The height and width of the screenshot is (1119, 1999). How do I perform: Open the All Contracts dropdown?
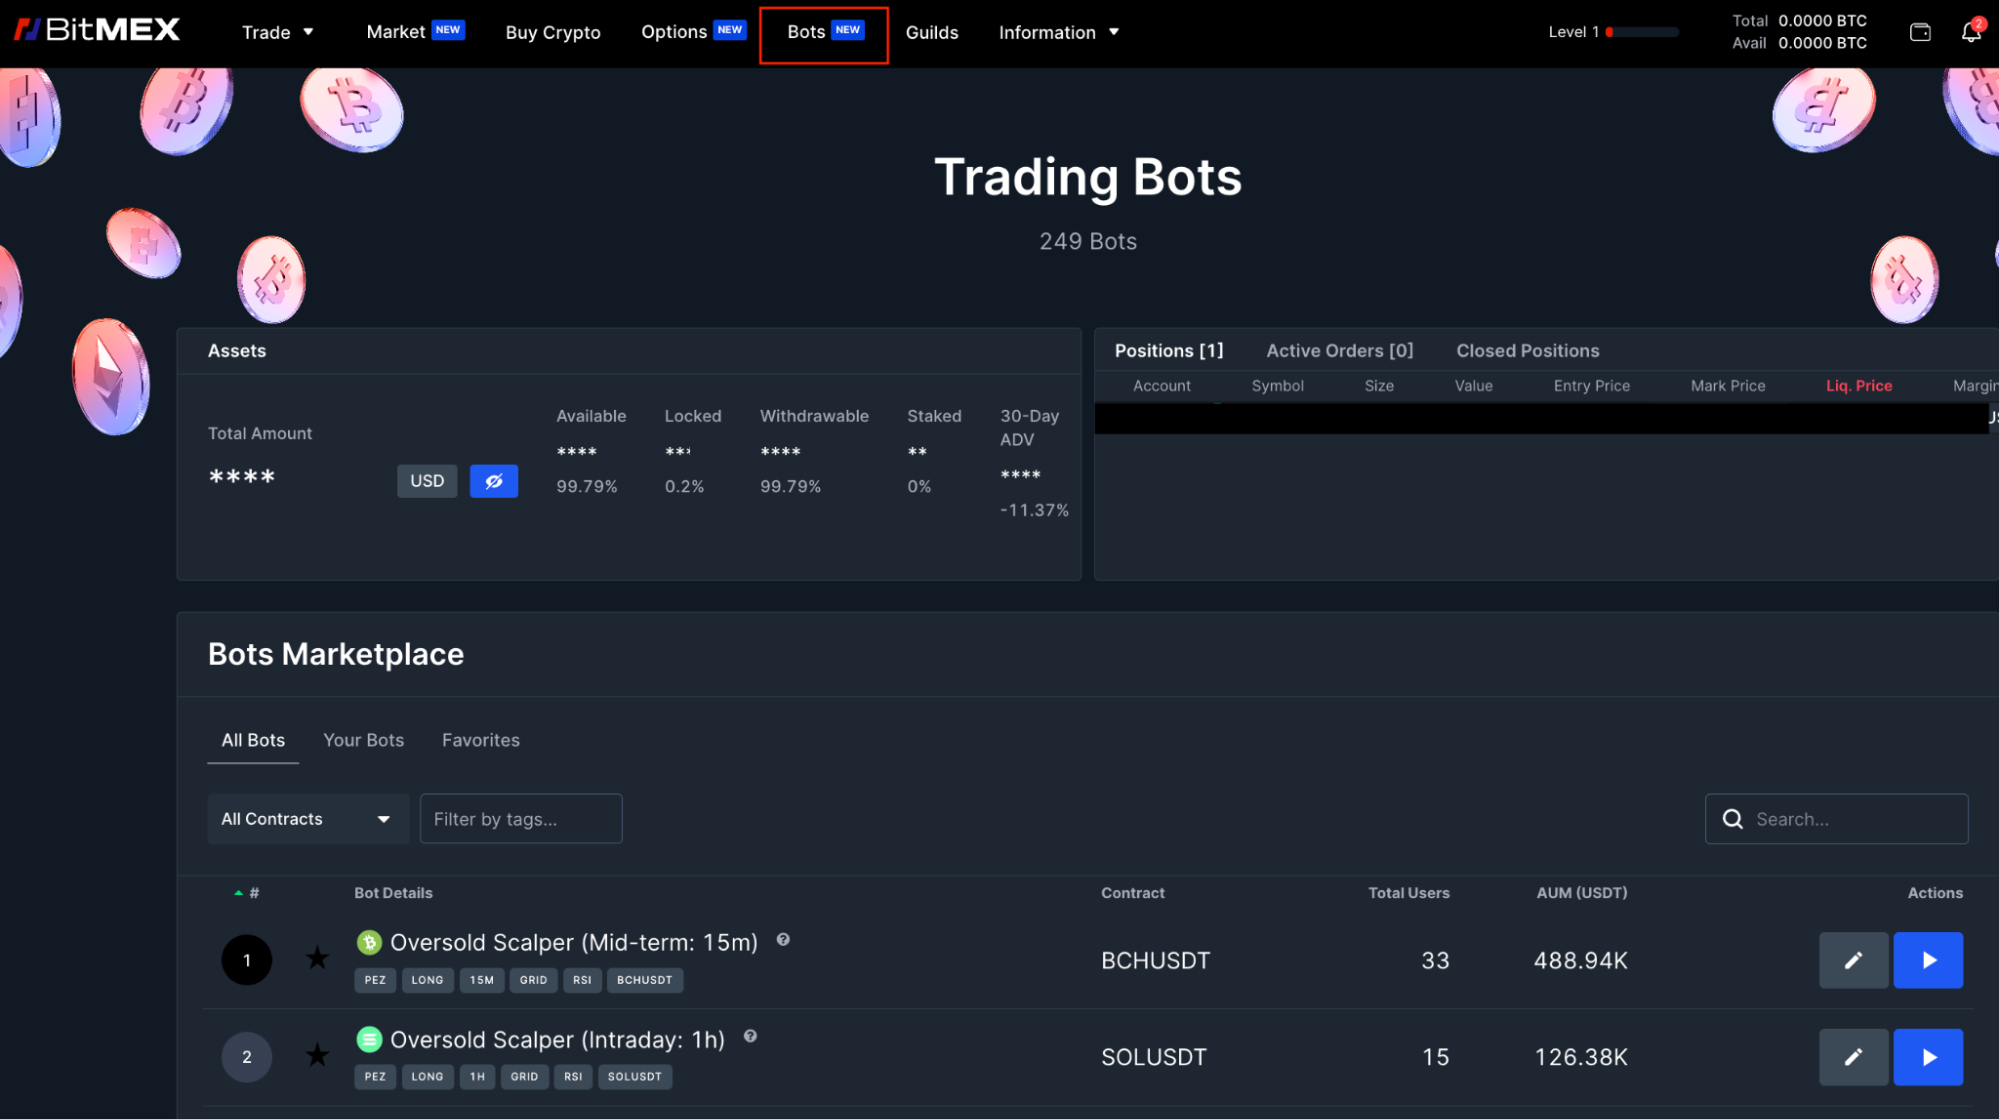pyautogui.click(x=307, y=818)
